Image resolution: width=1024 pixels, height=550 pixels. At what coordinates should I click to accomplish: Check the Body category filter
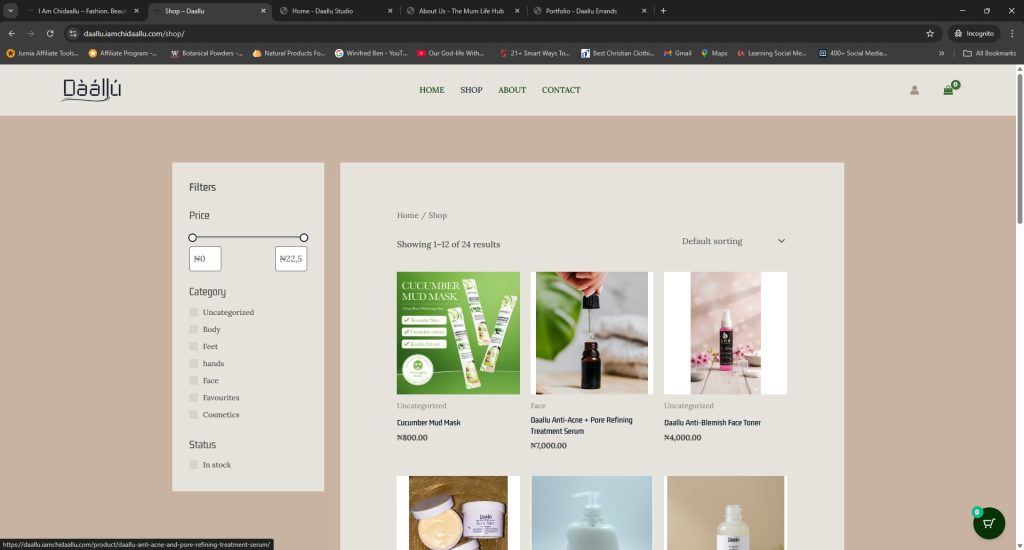point(193,329)
